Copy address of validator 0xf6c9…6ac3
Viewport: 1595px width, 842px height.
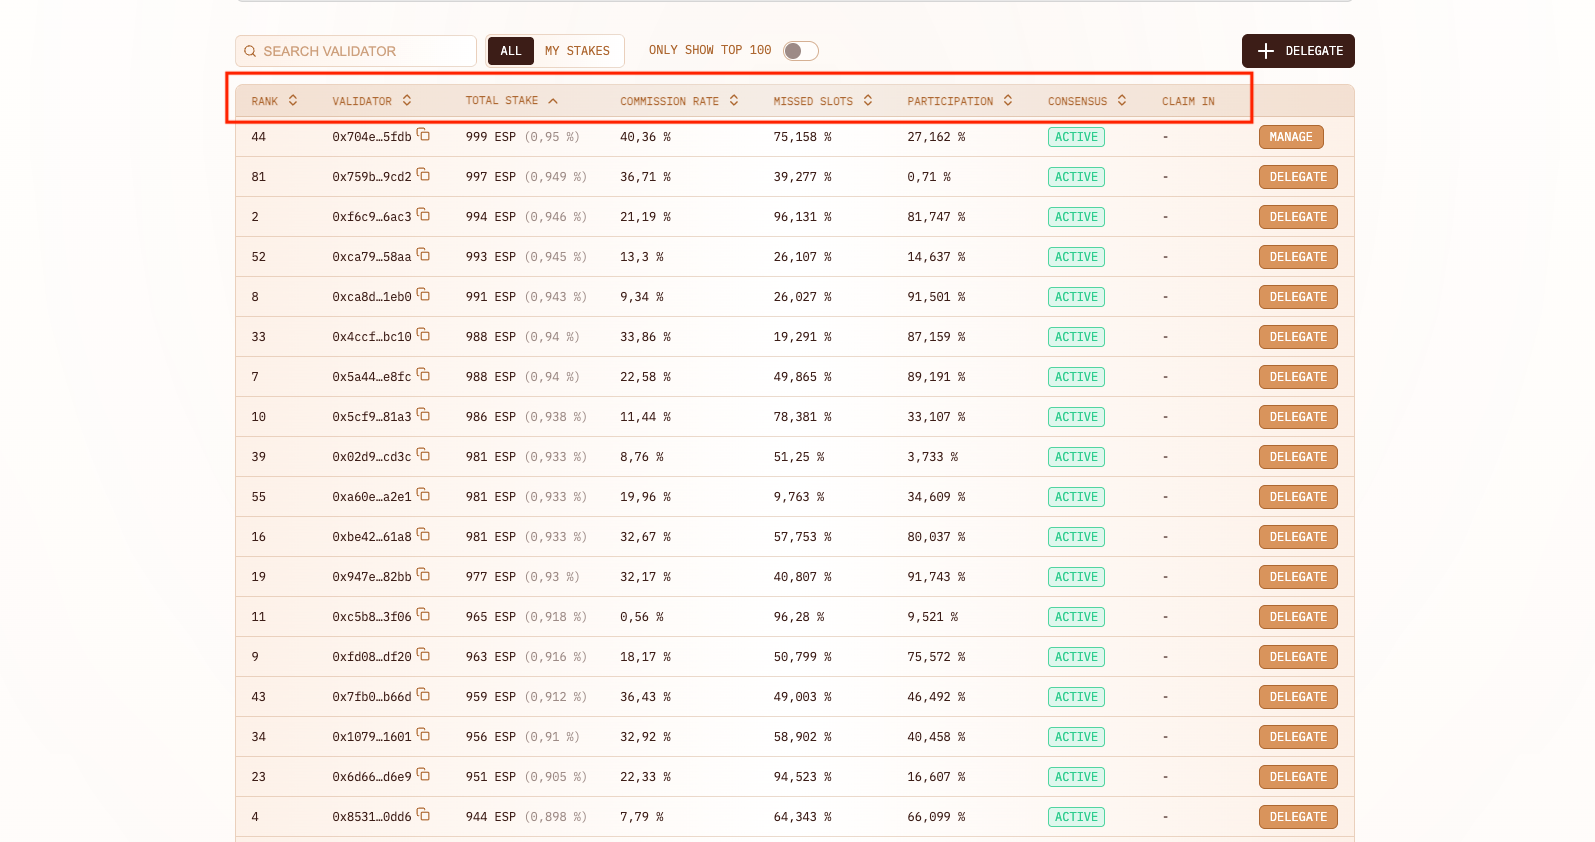[x=423, y=215]
